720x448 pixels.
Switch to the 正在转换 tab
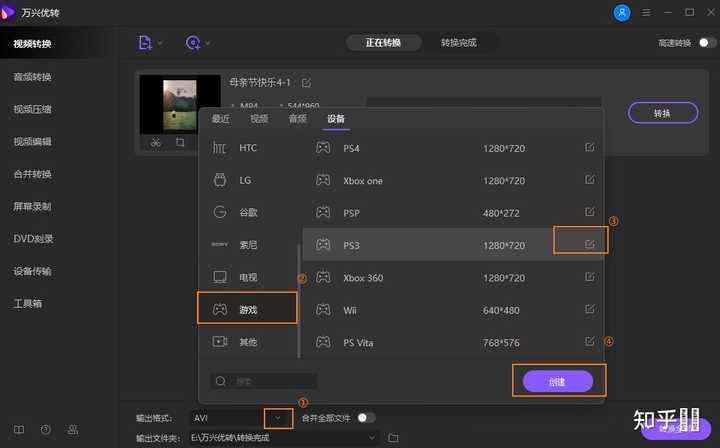[383, 43]
